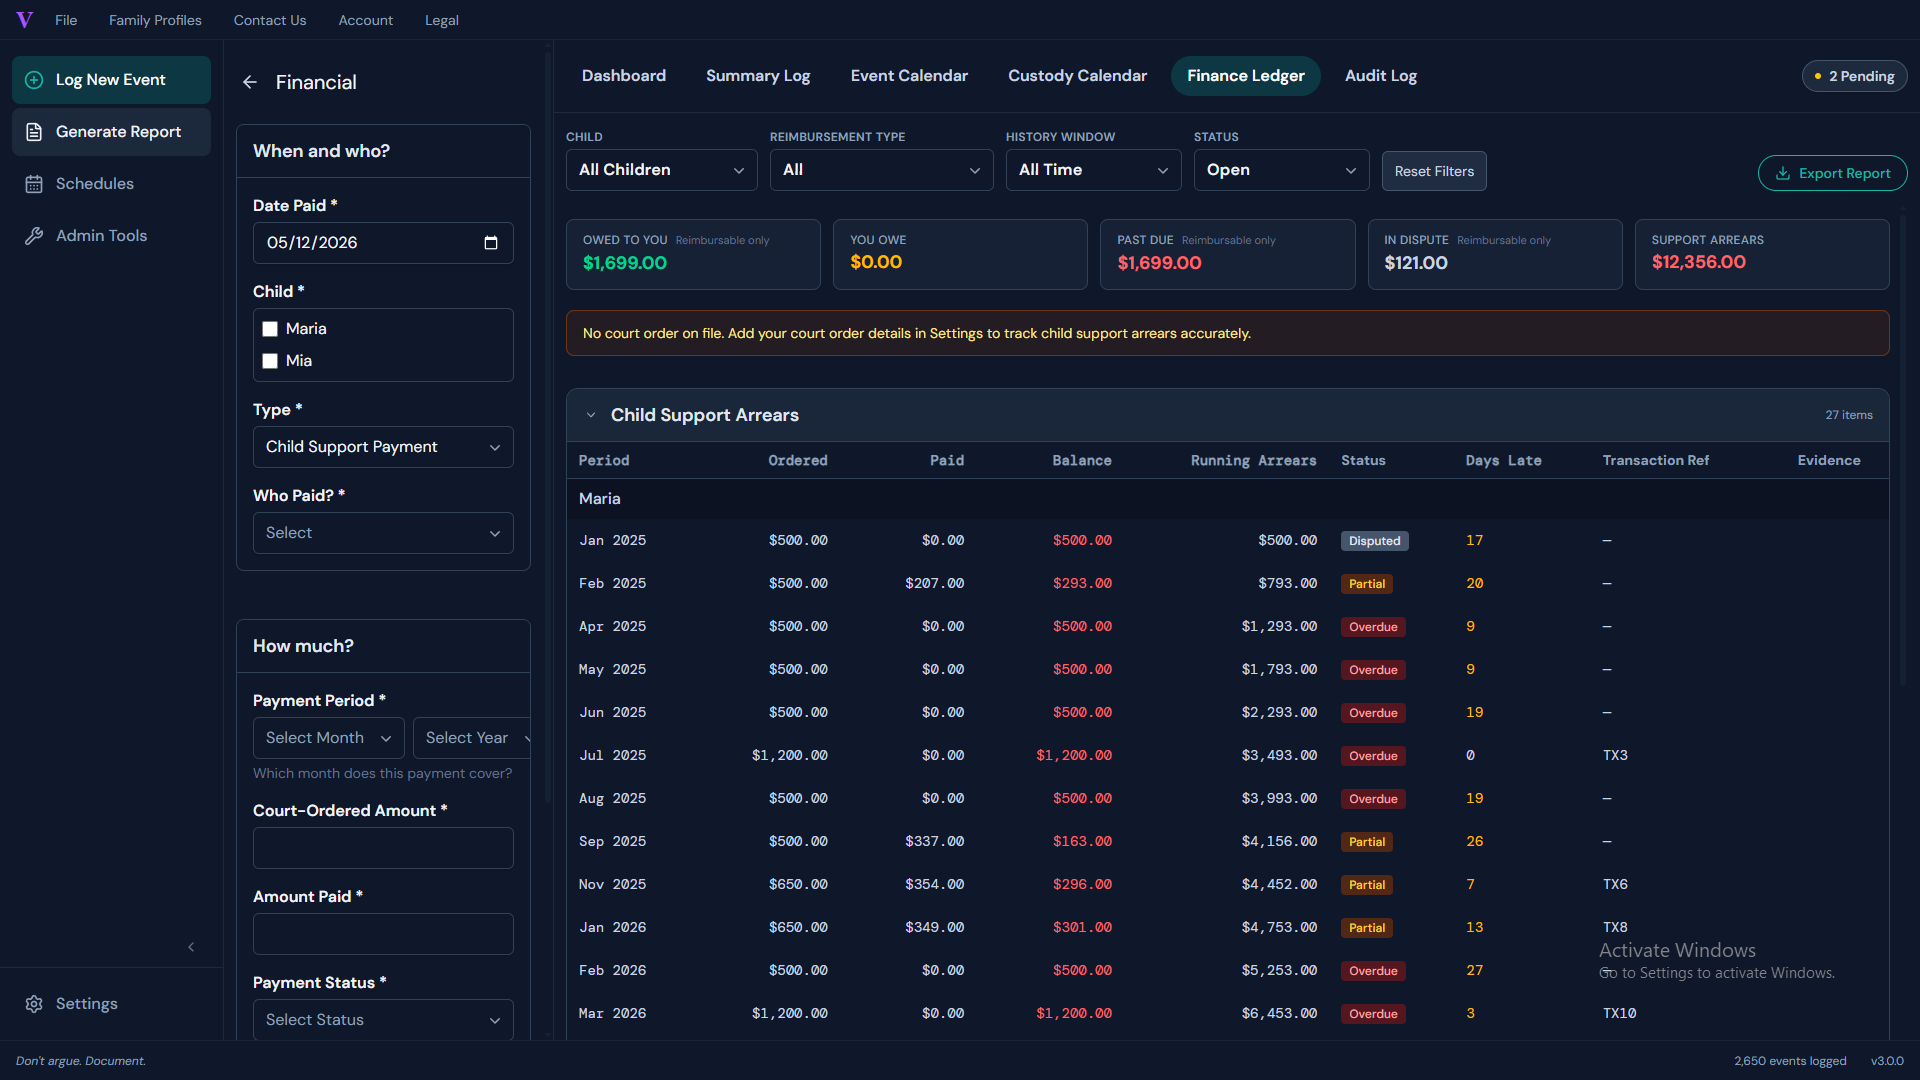This screenshot has height=1080, width=1920.
Task: Tick the Maria checkbox
Action: 270,329
